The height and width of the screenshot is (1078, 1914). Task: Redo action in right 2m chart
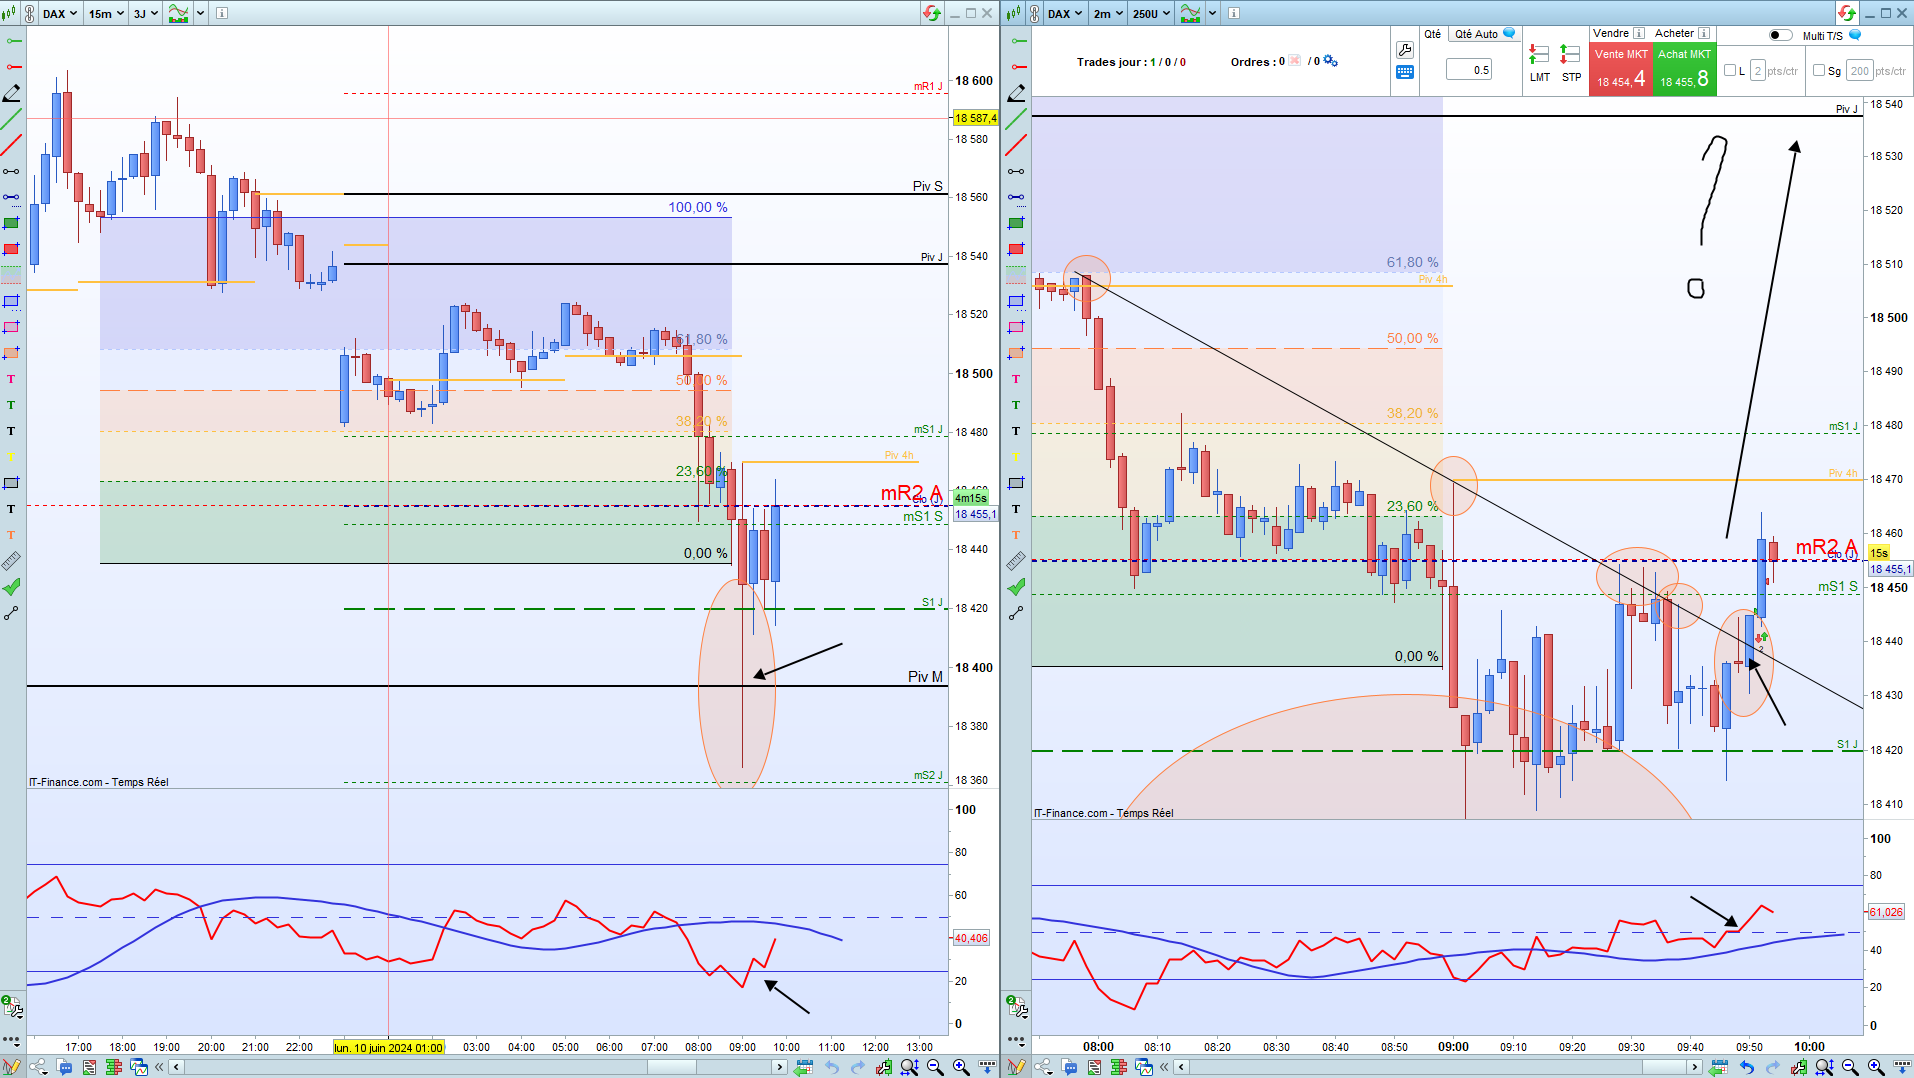[x=1772, y=1067]
